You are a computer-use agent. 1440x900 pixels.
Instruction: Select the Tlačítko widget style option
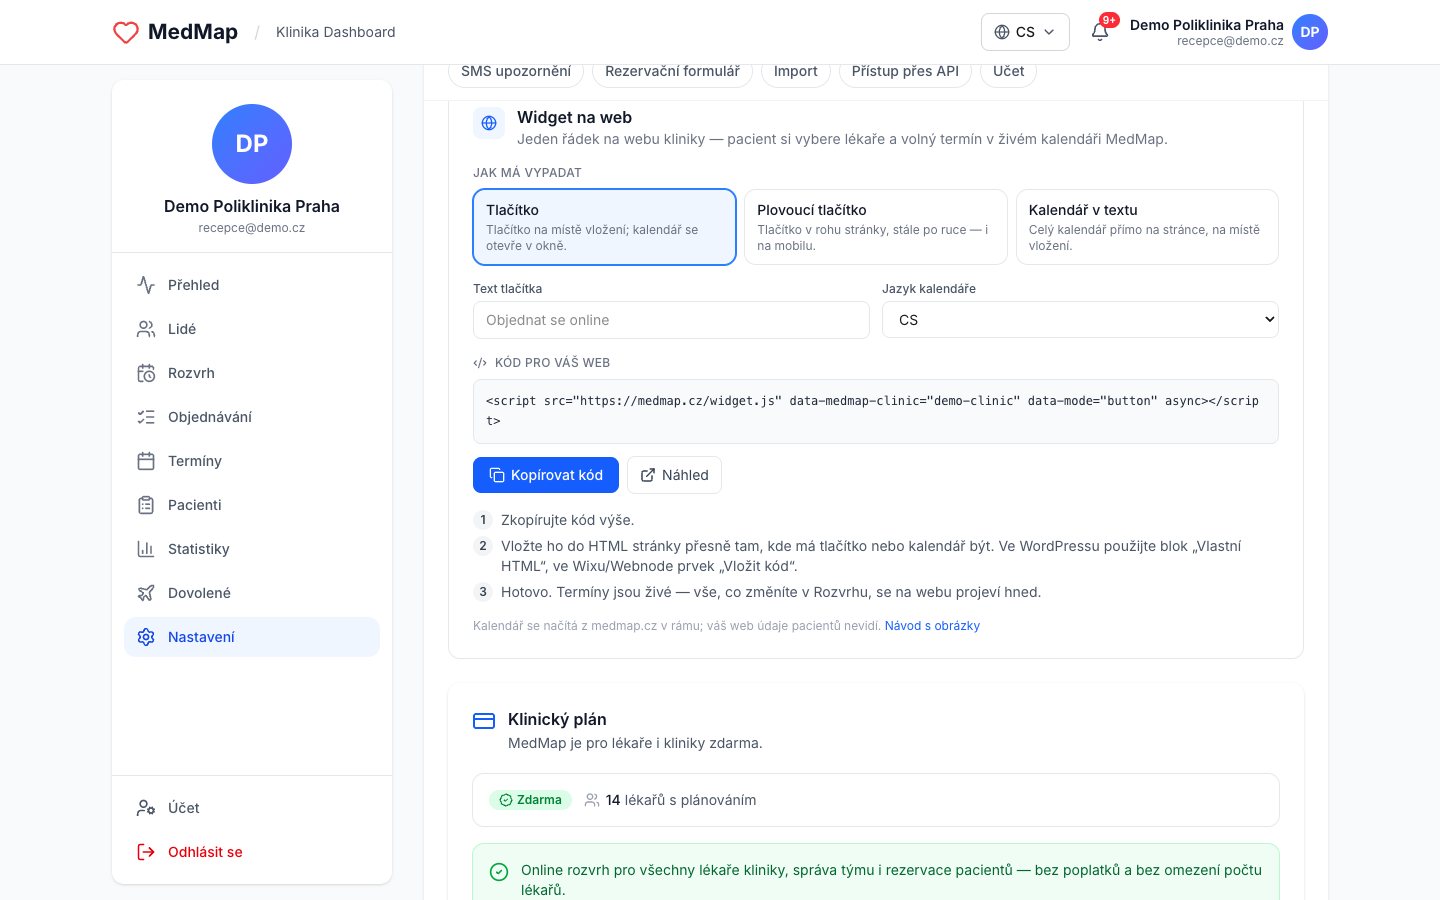604,227
